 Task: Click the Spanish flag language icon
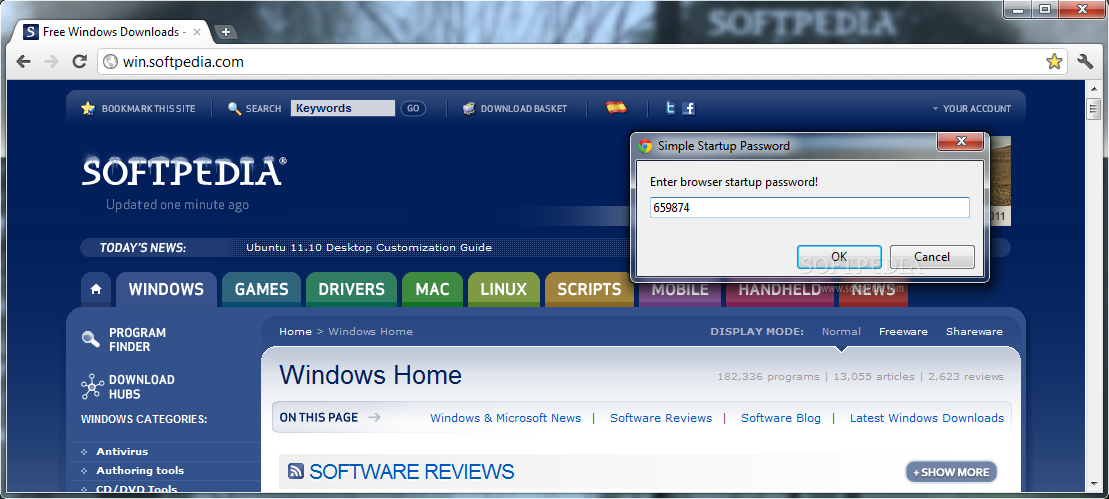pyautogui.click(x=616, y=108)
